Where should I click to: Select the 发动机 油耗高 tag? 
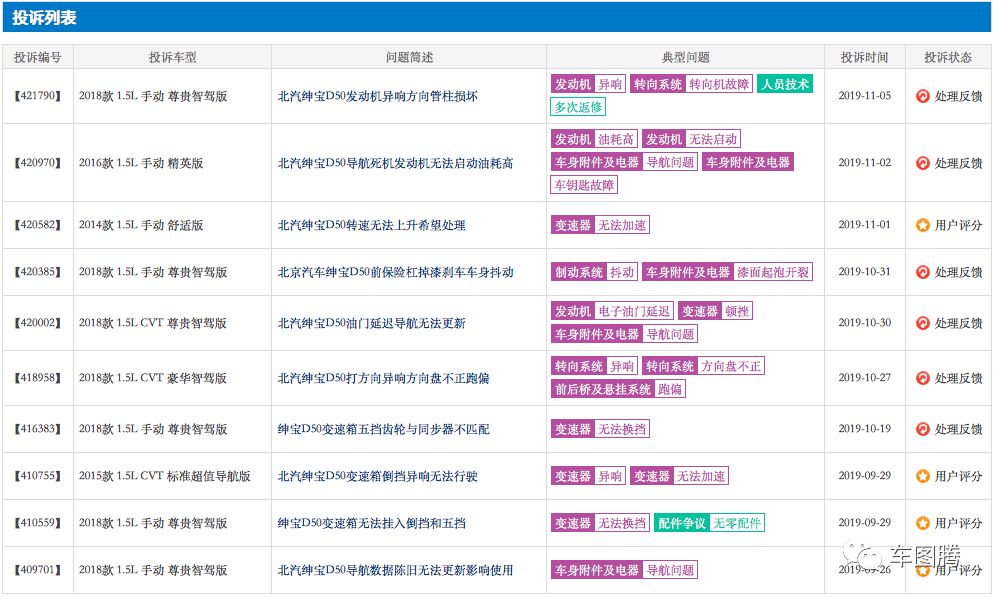(x=594, y=139)
